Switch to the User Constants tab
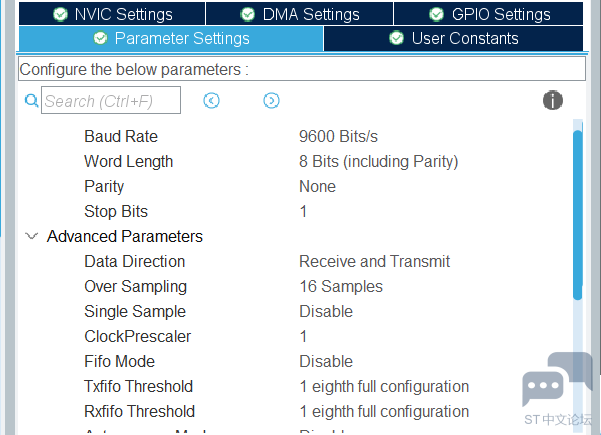This screenshot has width=601, height=435. 453,38
